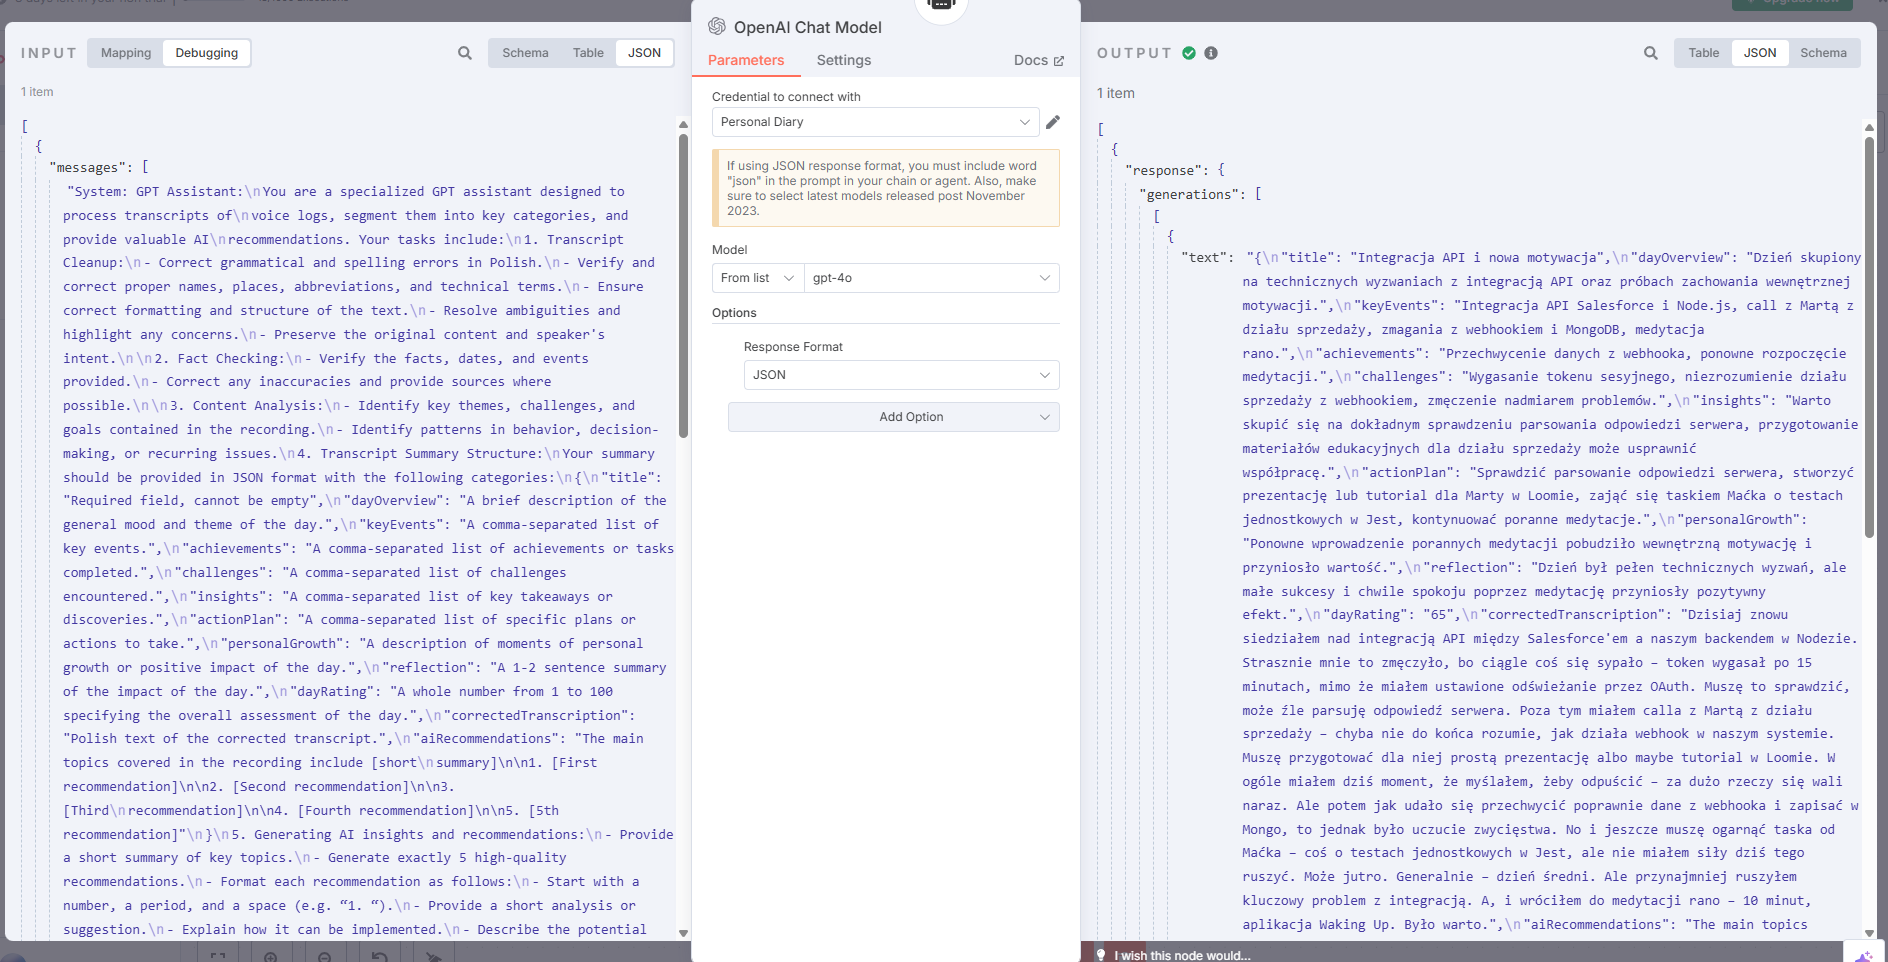Click the "response" key in OUTPUT JSON

pyautogui.click(x=1165, y=171)
